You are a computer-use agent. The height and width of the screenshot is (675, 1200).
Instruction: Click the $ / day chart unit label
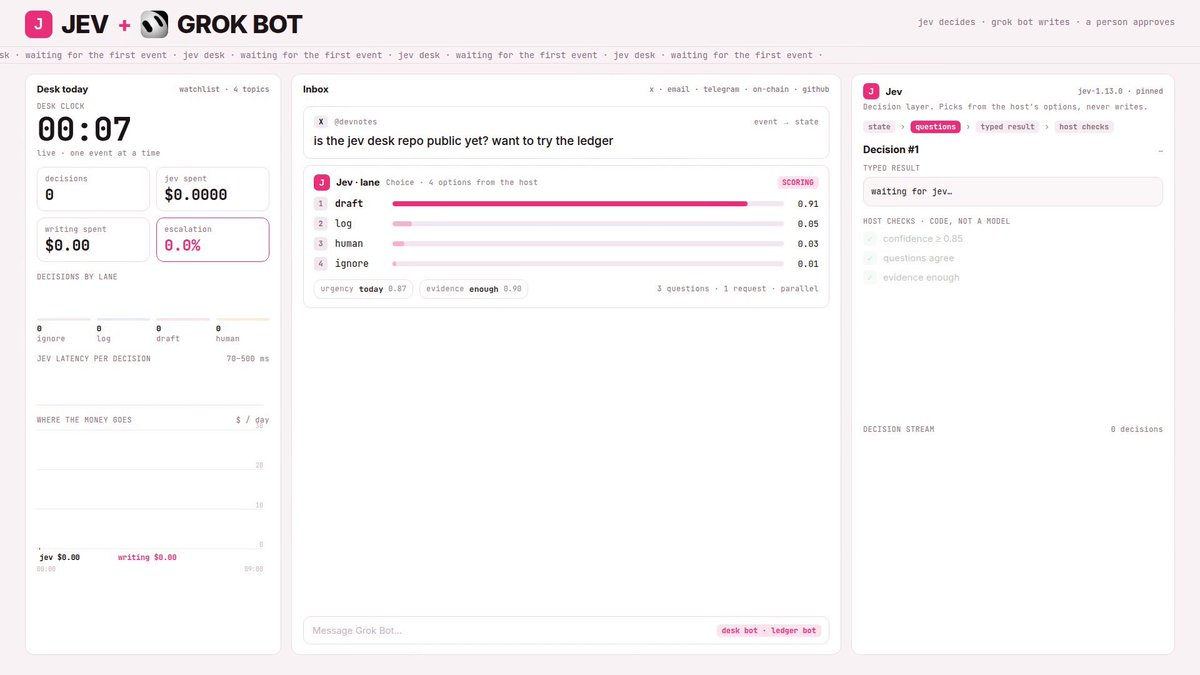[x=252, y=420]
